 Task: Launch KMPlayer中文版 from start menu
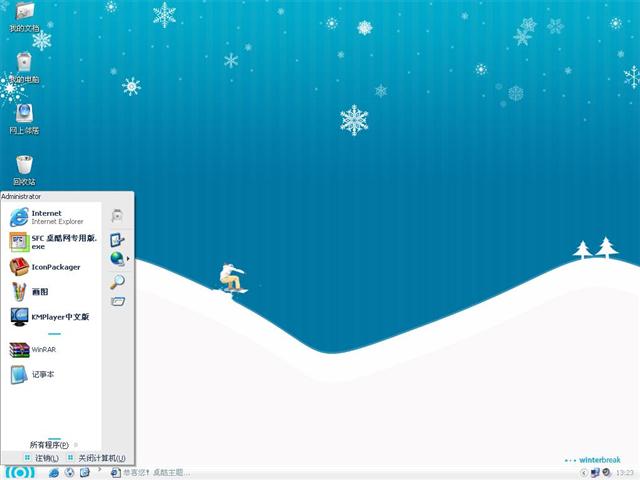coord(51,317)
